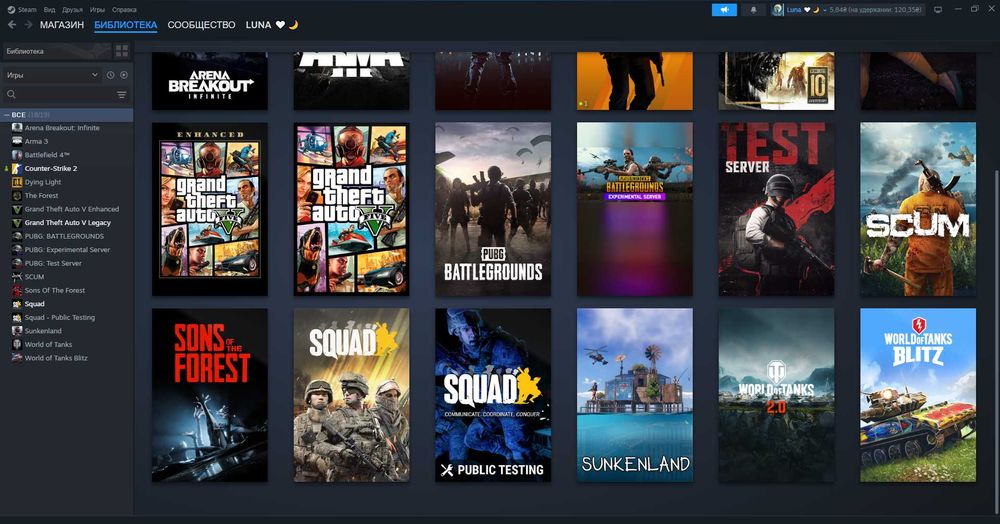Click the recent activity clock icon
The image size is (1000, 524).
pos(110,75)
